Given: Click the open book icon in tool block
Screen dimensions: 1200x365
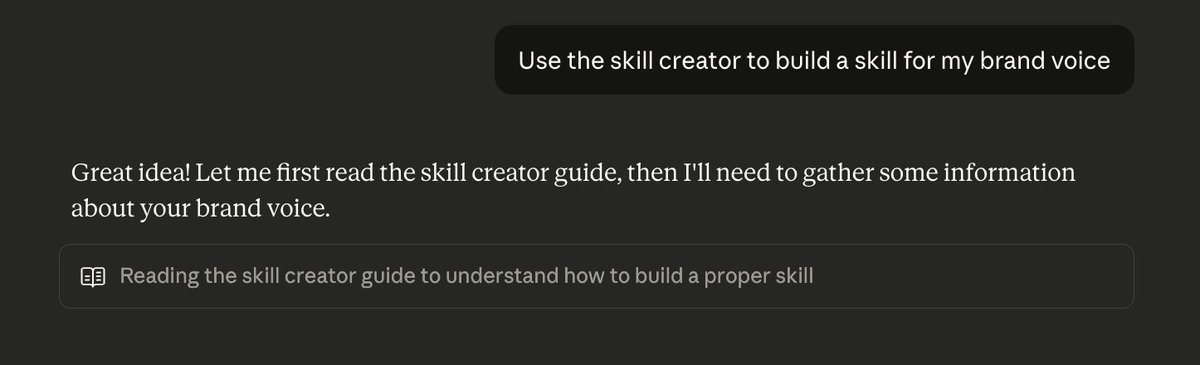Looking at the screenshot, I should pos(93,277).
